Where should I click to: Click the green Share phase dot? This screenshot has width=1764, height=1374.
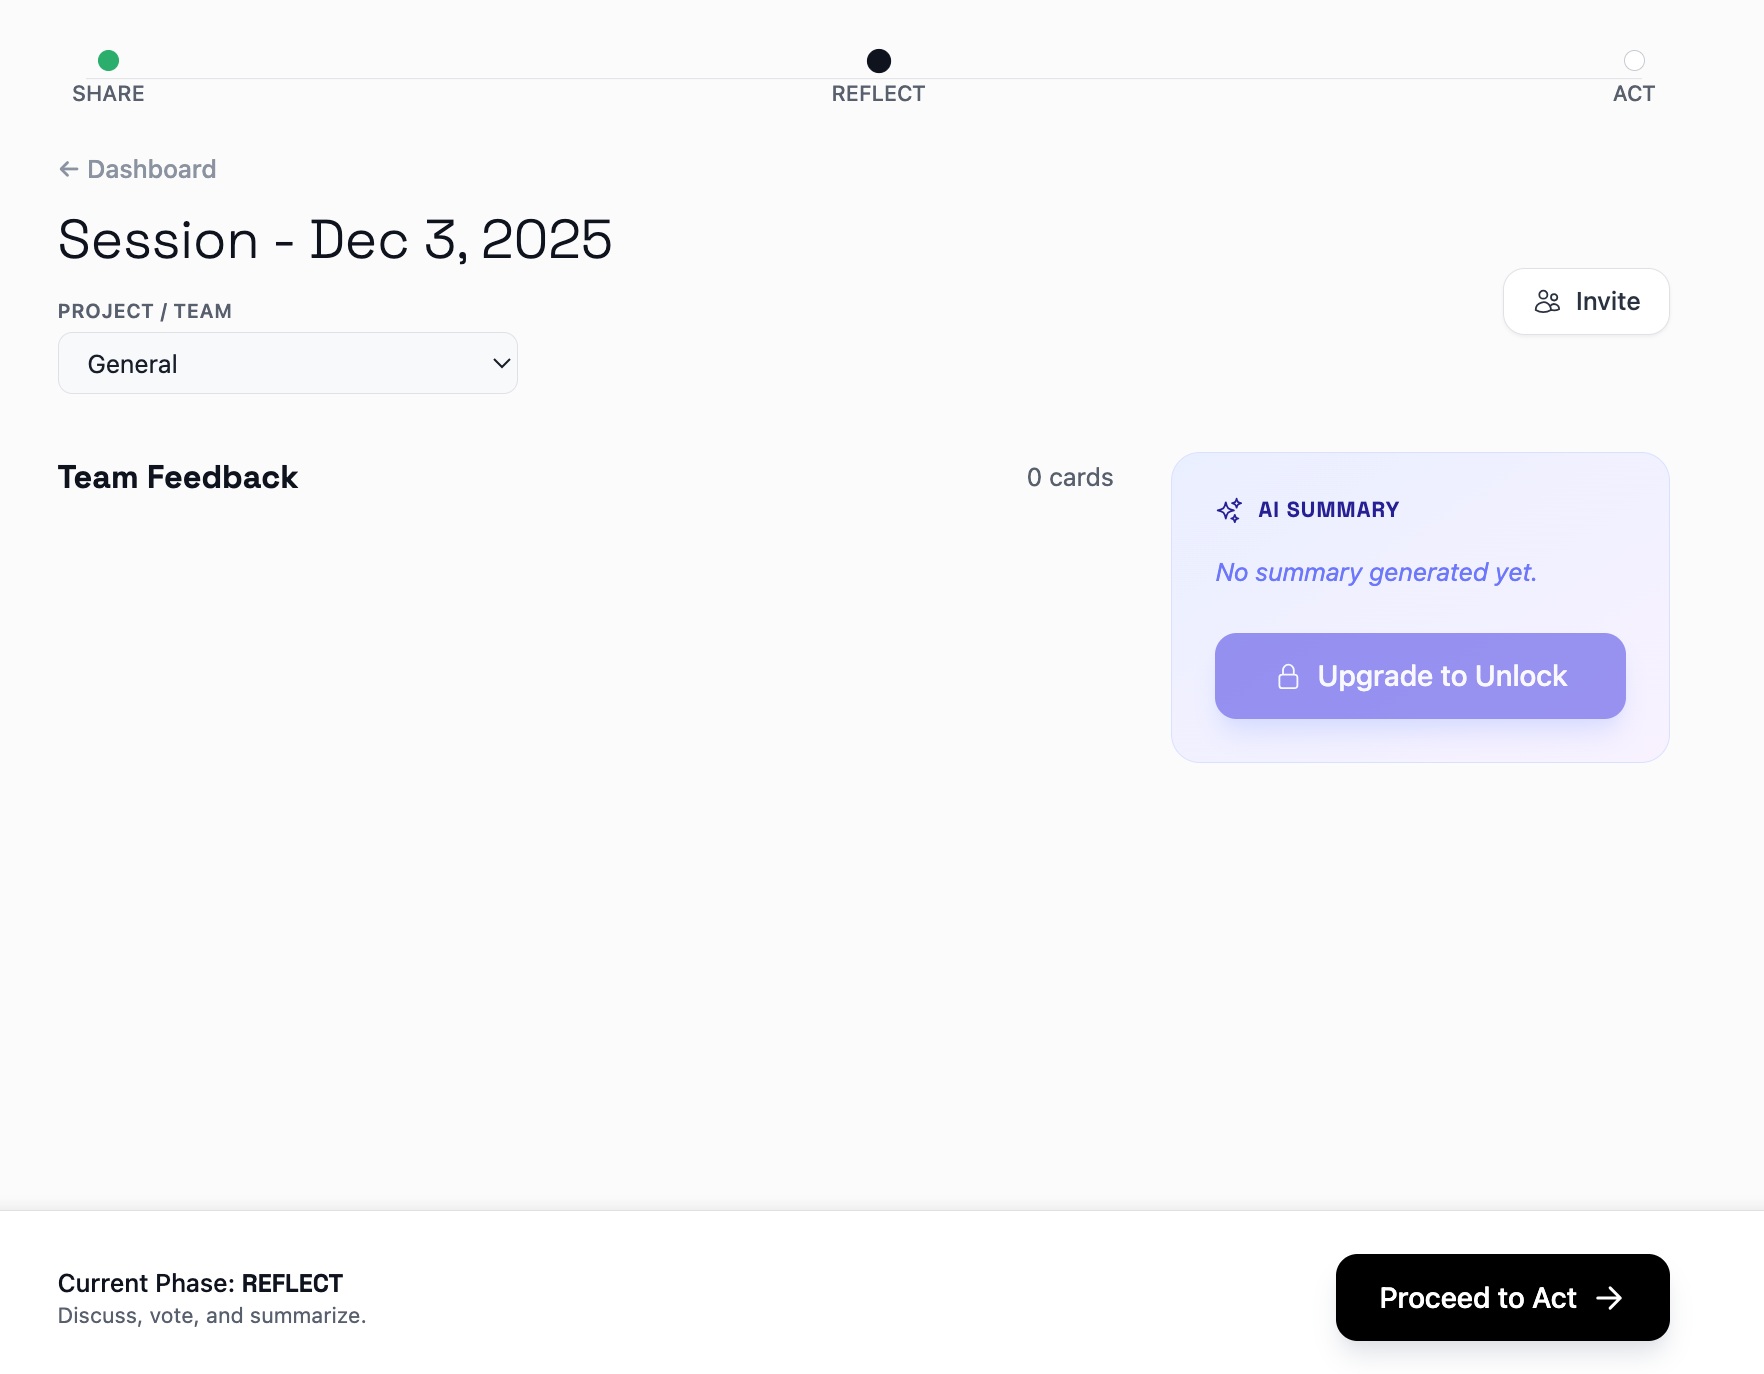click(x=109, y=61)
